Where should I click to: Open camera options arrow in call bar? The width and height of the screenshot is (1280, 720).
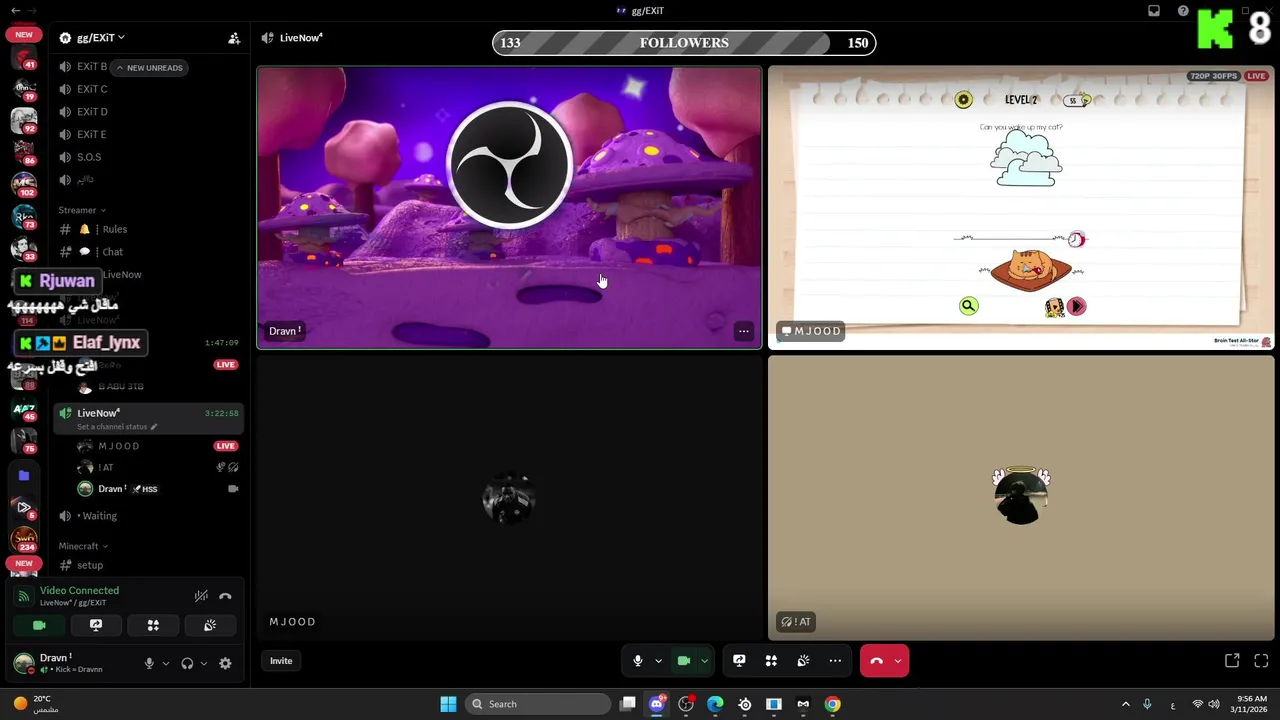click(x=704, y=661)
